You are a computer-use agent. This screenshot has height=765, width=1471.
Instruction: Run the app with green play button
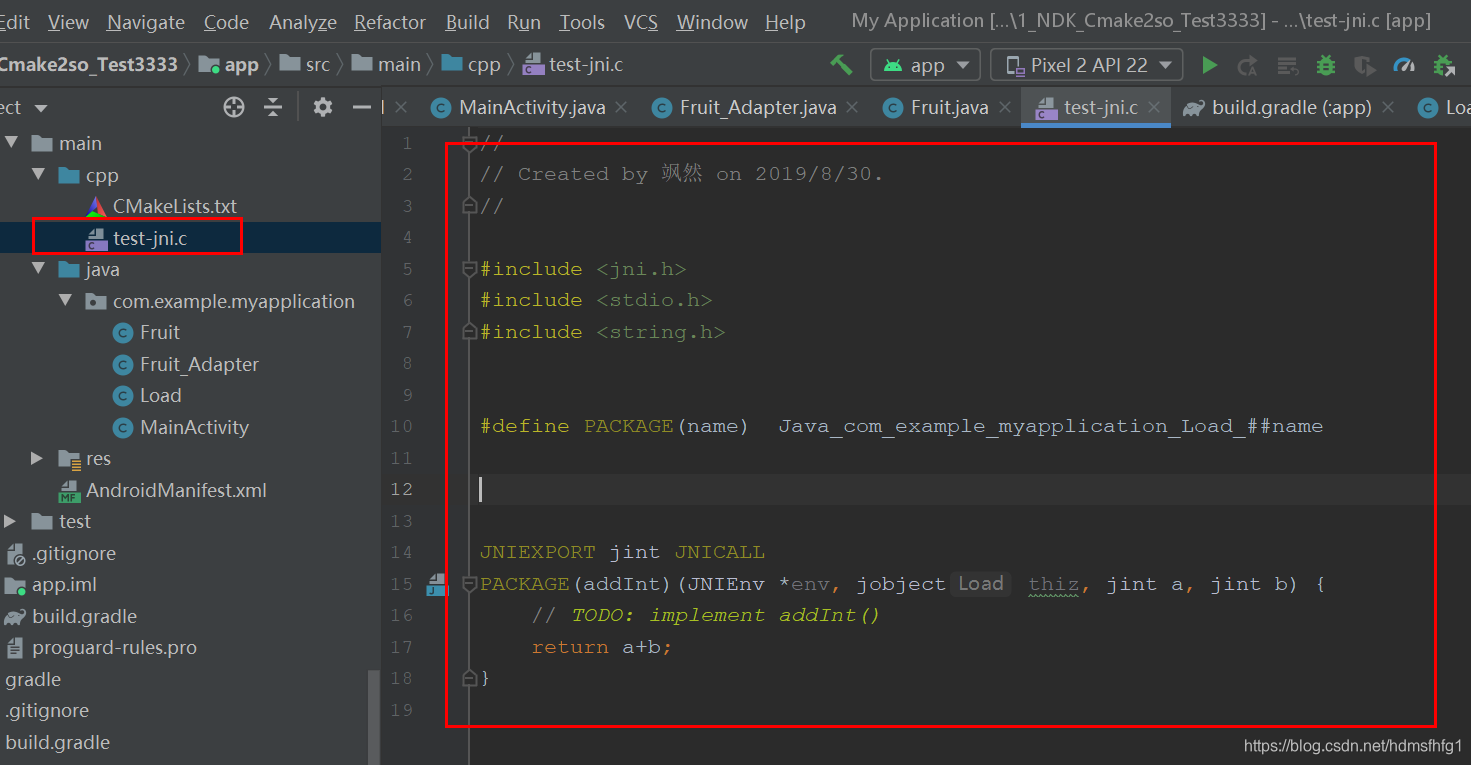click(x=1209, y=65)
